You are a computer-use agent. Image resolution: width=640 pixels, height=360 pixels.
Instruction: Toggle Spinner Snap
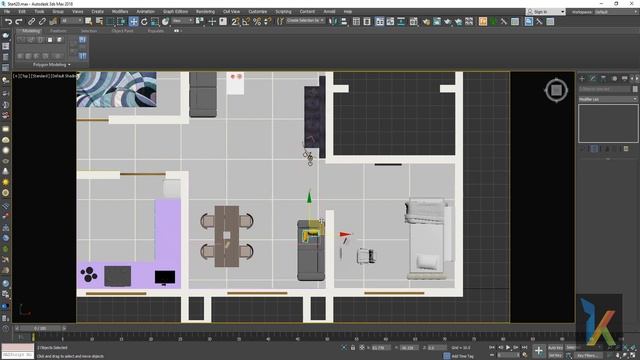(x=268, y=21)
